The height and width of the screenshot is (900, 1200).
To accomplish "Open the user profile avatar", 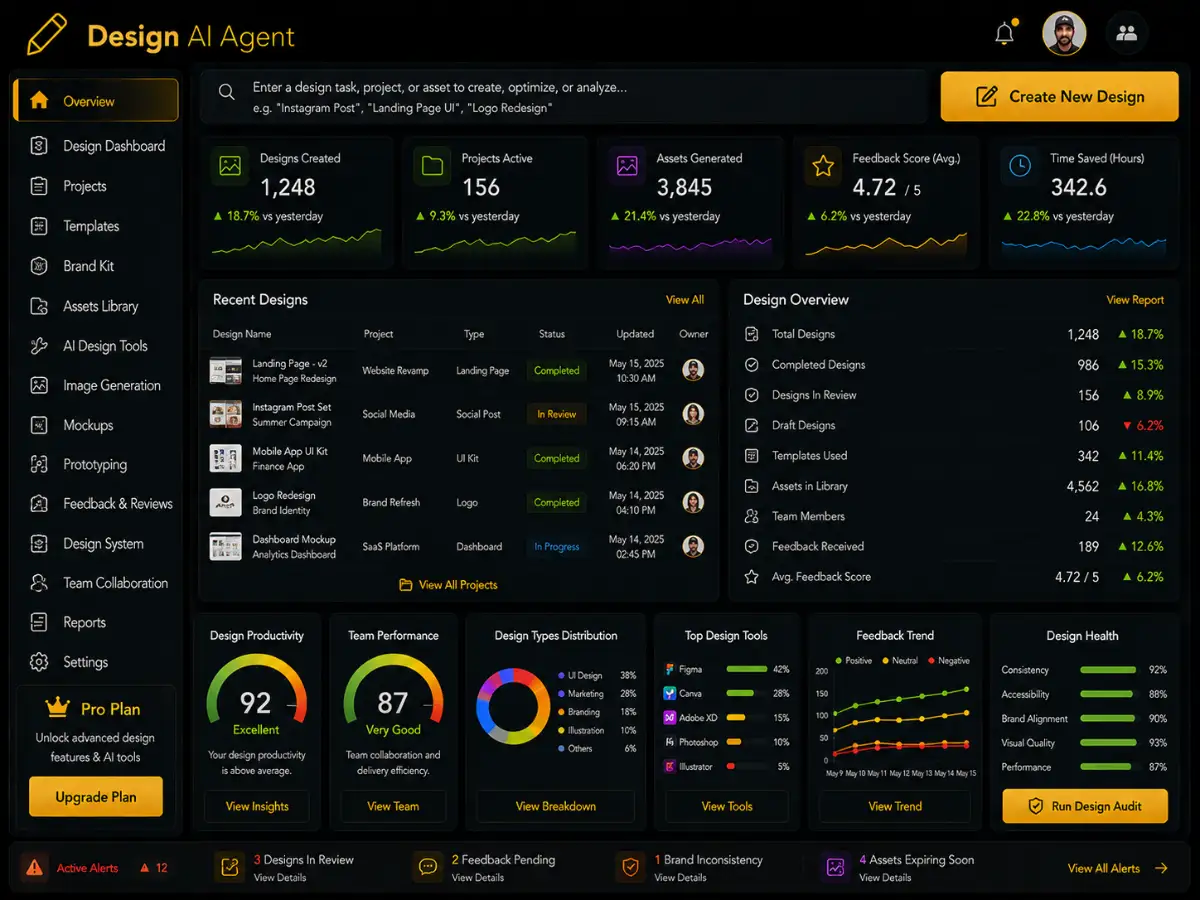I will [x=1064, y=34].
